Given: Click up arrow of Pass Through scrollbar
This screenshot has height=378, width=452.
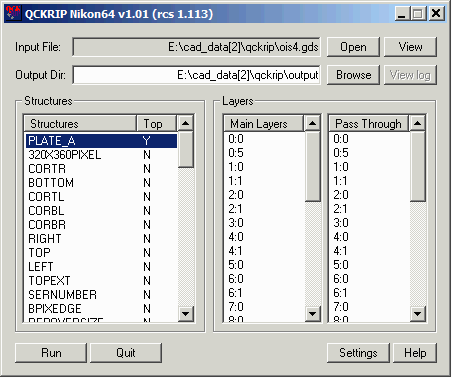Looking at the screenshot, I should [x=417, y=123].
